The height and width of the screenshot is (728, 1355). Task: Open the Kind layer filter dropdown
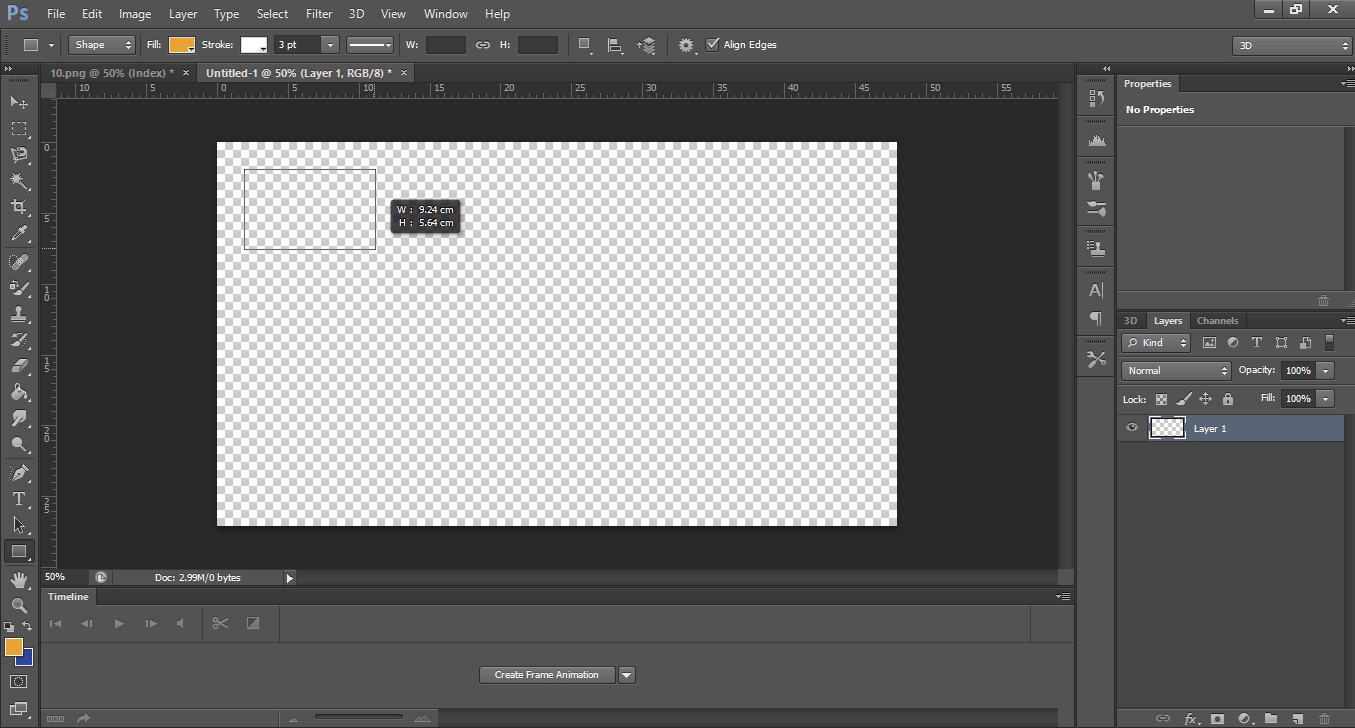click(1157, 342)
